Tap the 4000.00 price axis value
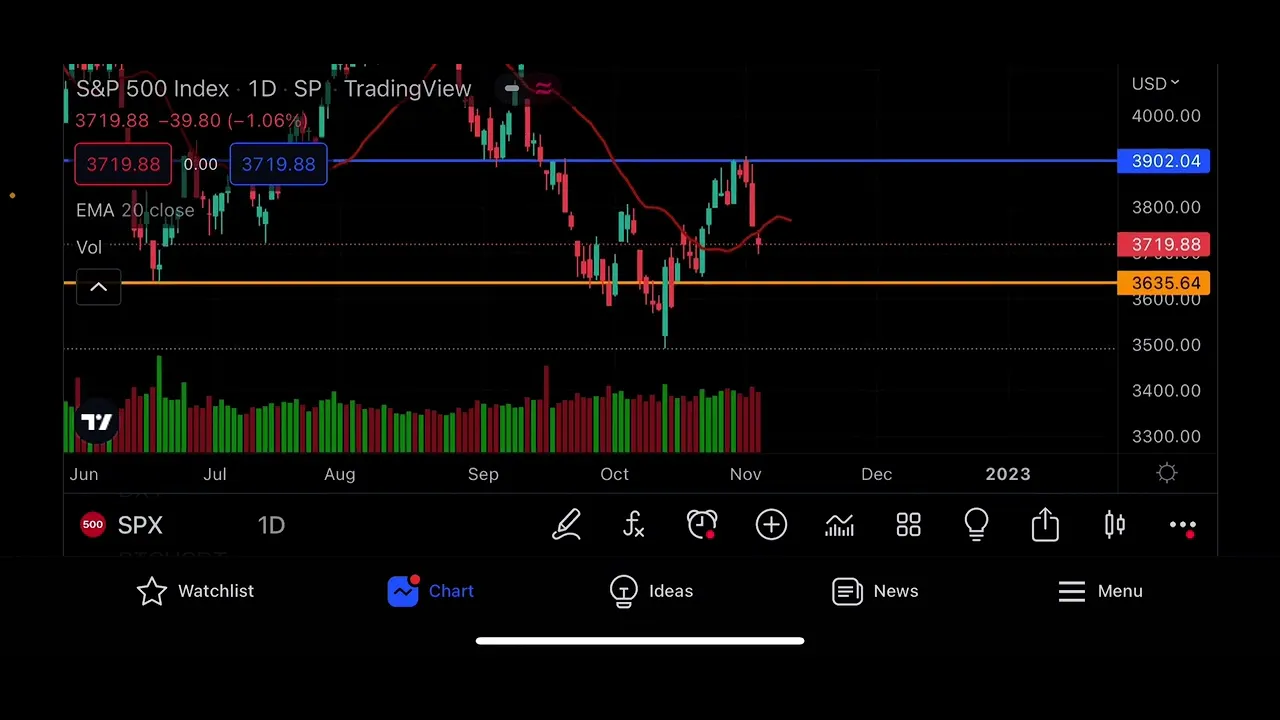This screenshot has height=720, width=1280. coord(1166,116)
